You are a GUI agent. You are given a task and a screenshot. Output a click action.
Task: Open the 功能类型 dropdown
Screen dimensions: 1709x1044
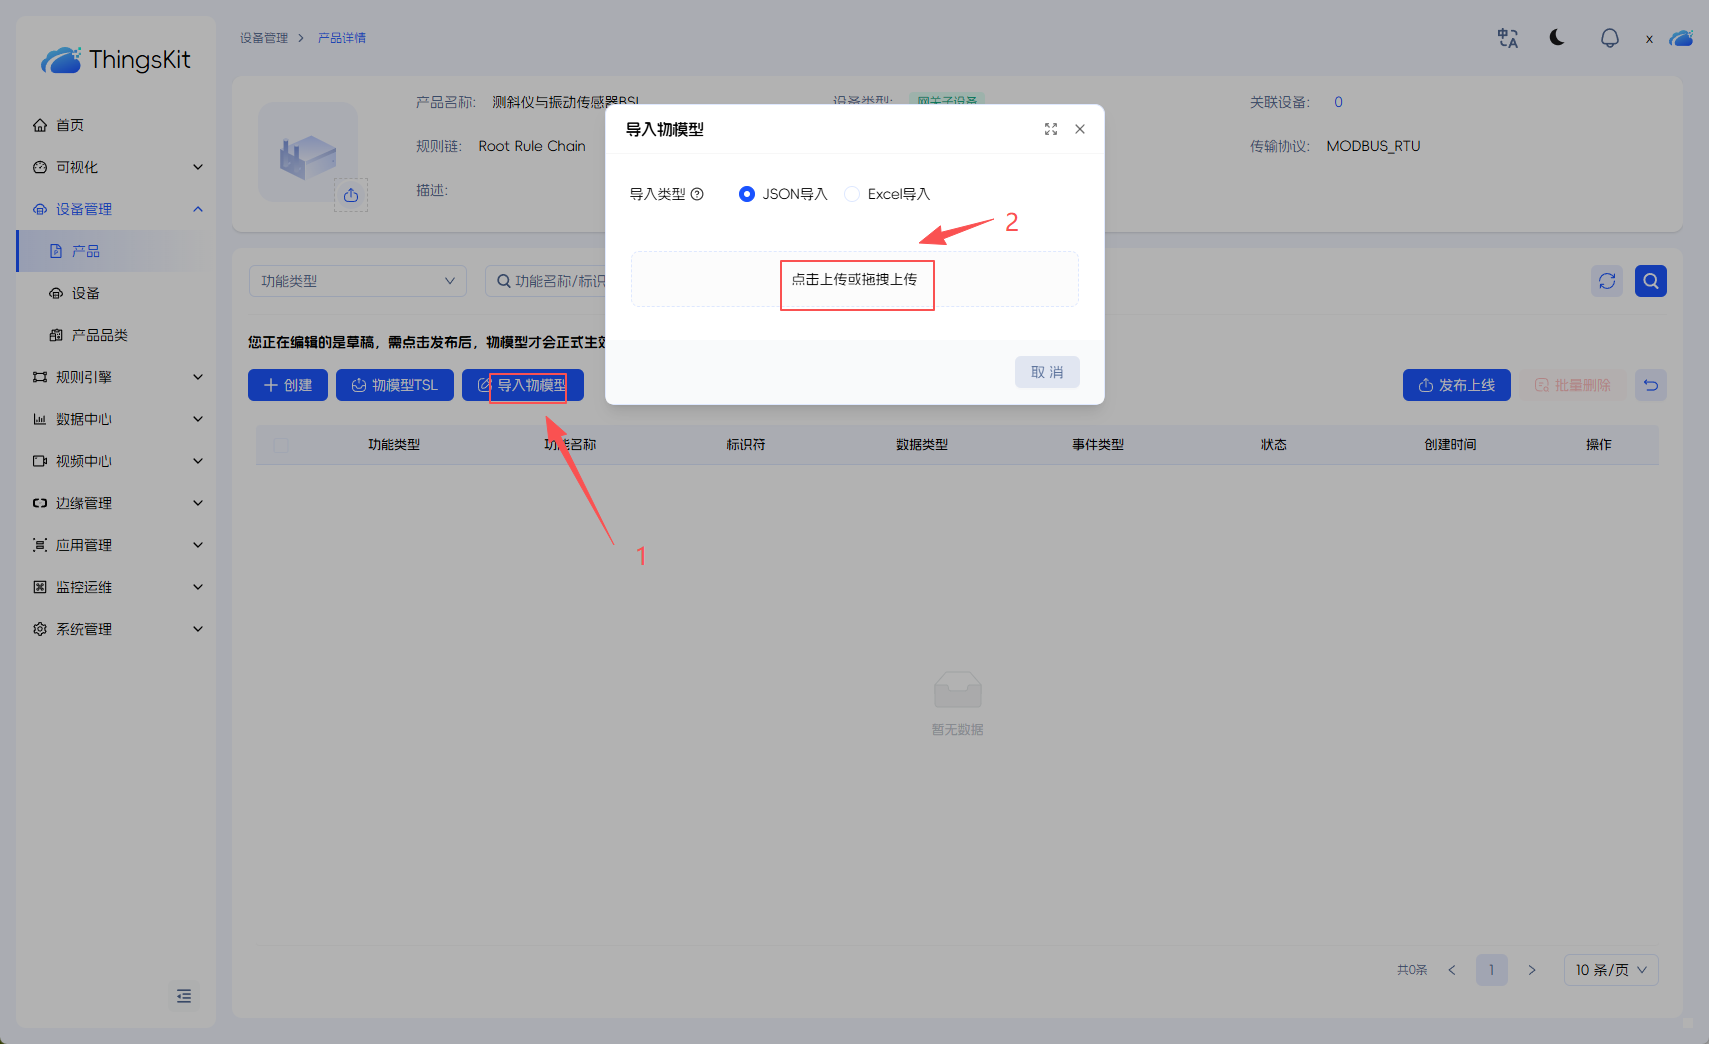click(357, 281)
